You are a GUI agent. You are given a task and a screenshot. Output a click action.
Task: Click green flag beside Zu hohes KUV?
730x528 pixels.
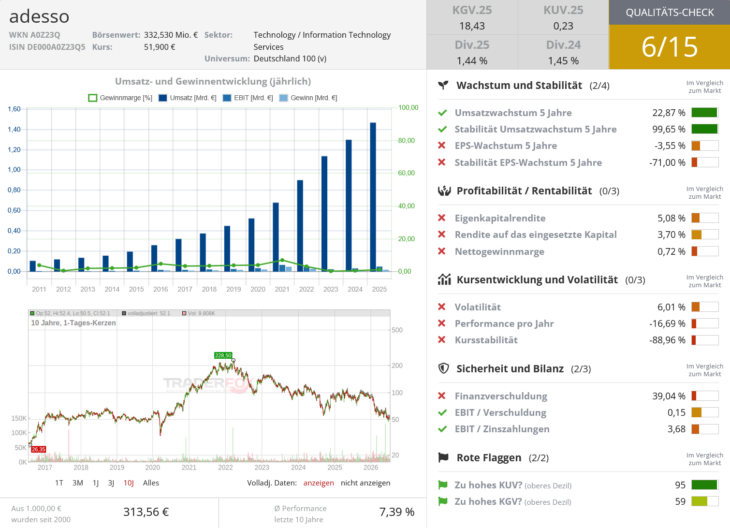tap(443, 485)
